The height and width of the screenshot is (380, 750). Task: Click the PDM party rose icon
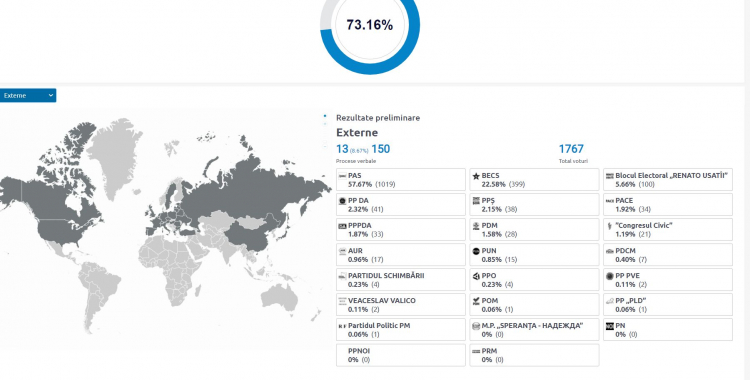pyautogui.click(x=475, y=226)
